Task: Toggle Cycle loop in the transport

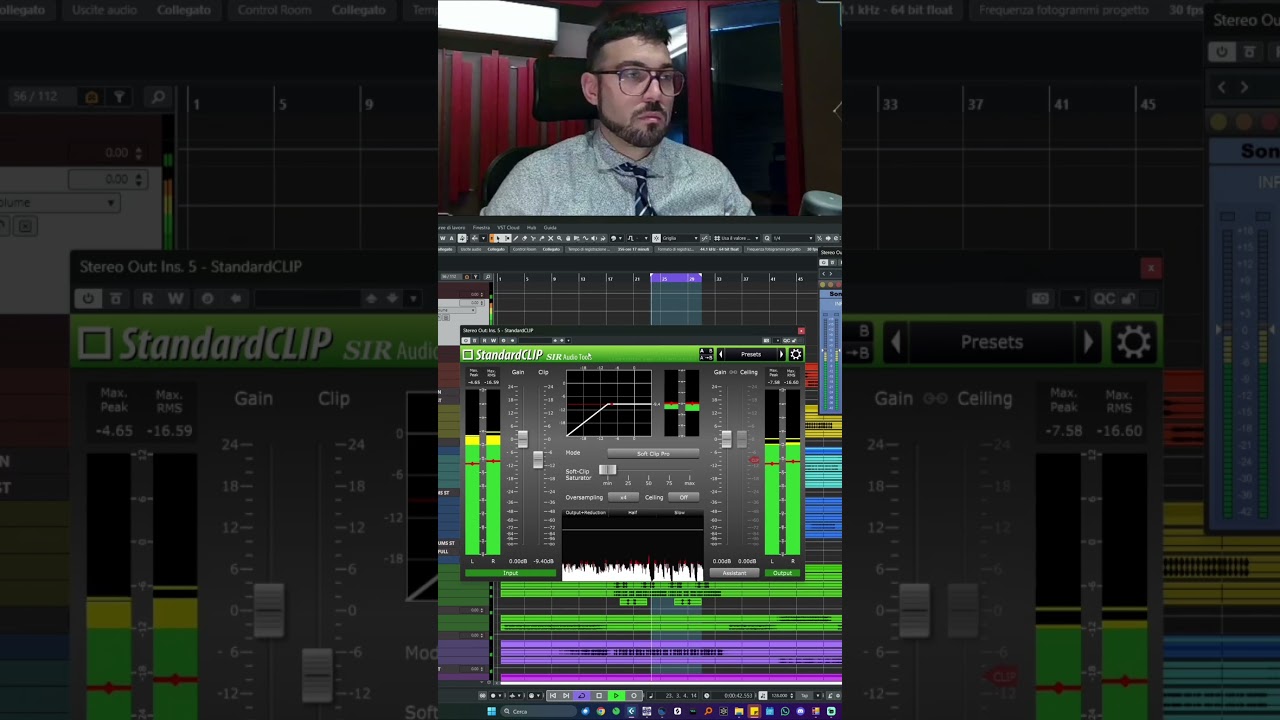Action: pos(582,696)
